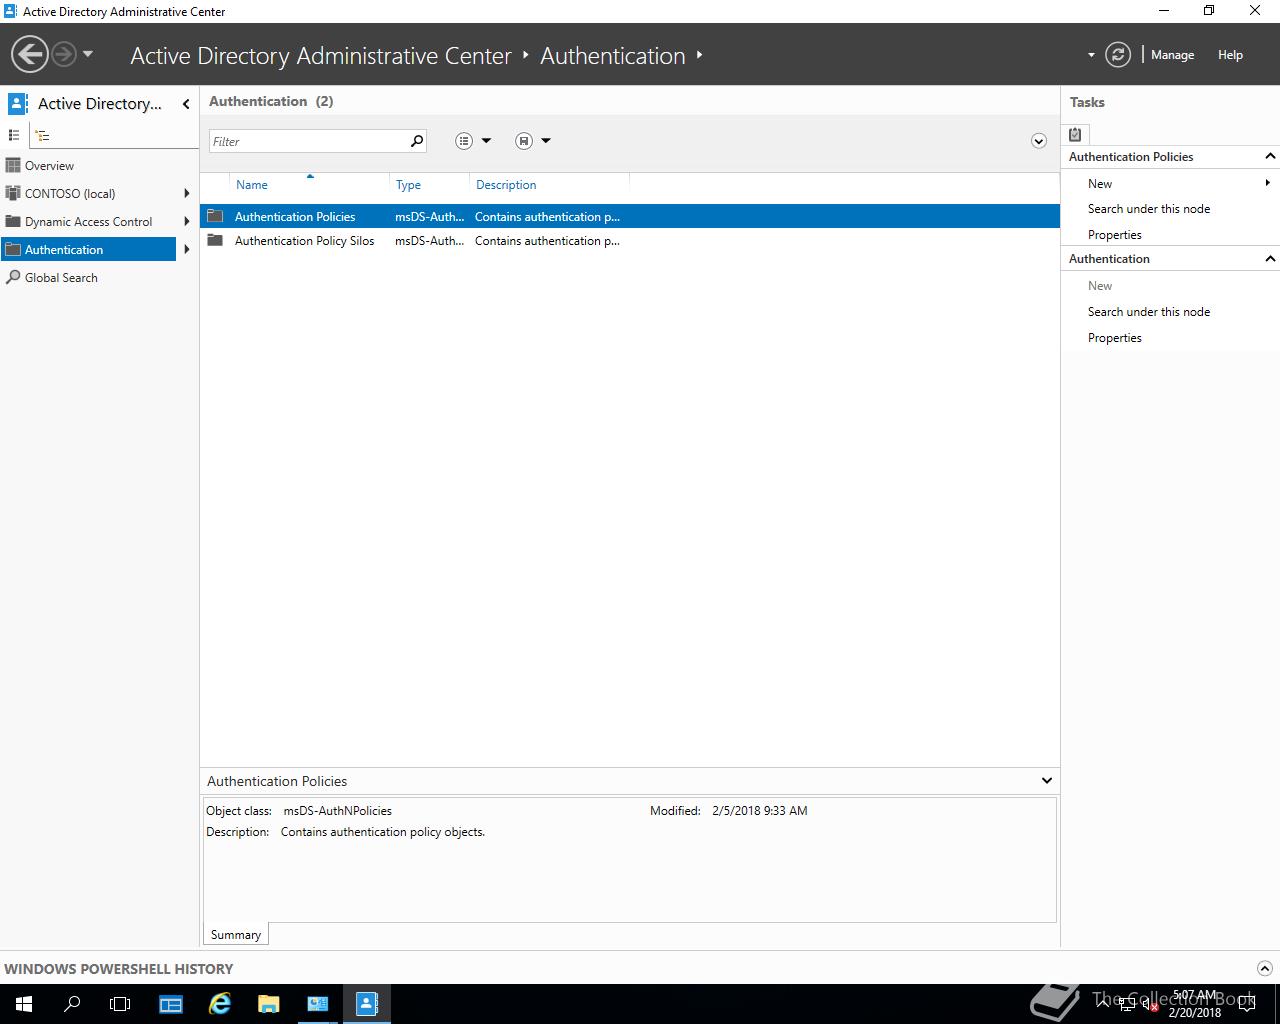
Task: Click the taskbar search icon
Action: [x=72, y=1004]
